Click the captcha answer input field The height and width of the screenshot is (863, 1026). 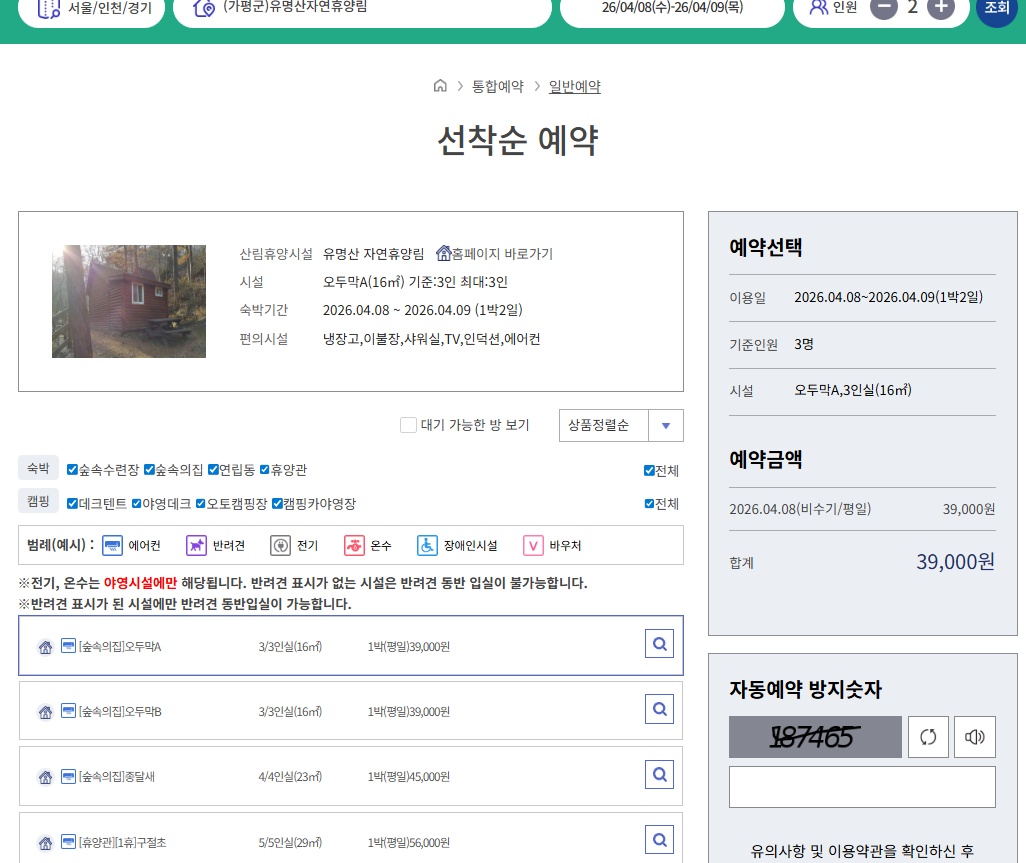[x=861, y=787]
